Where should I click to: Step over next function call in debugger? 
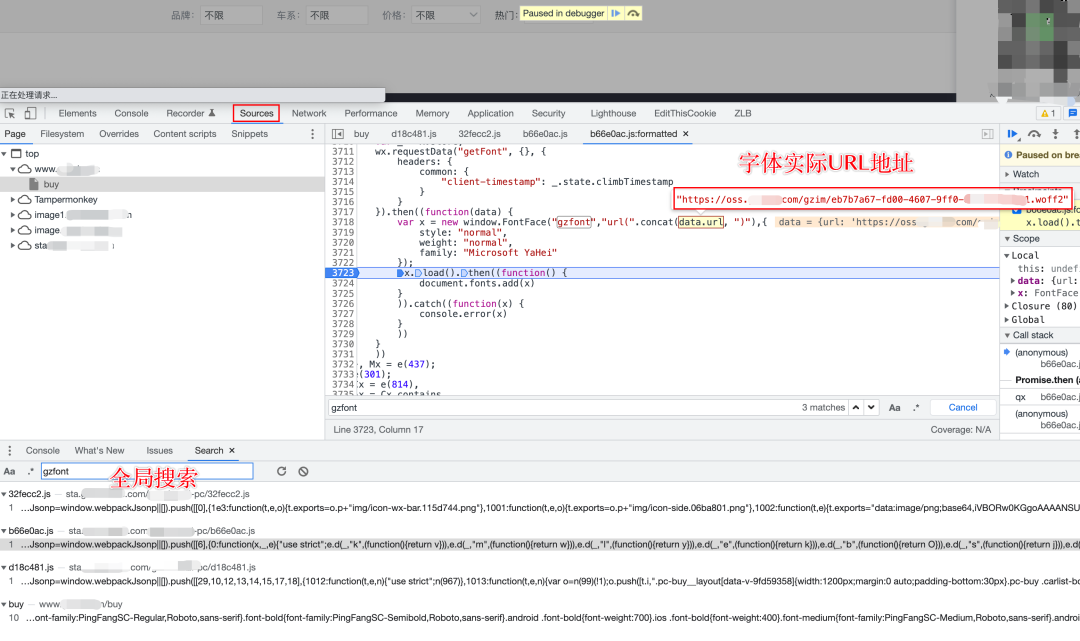click(x=1034, y=134)
